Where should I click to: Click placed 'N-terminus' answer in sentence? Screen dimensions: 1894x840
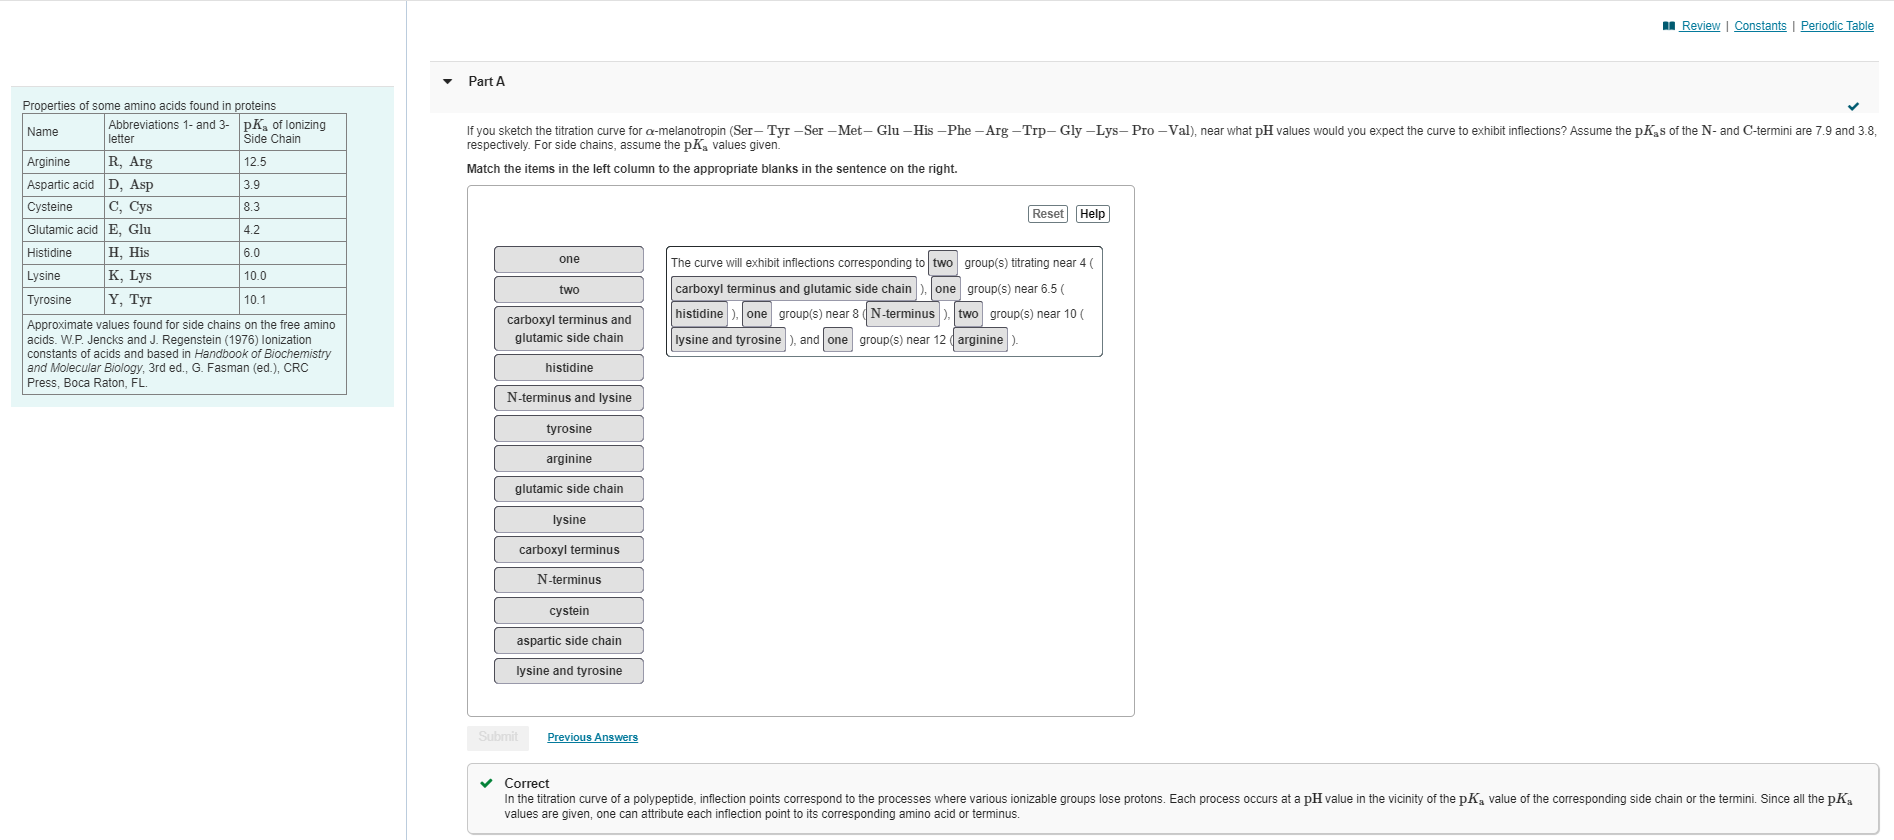[x=903, y=314]
